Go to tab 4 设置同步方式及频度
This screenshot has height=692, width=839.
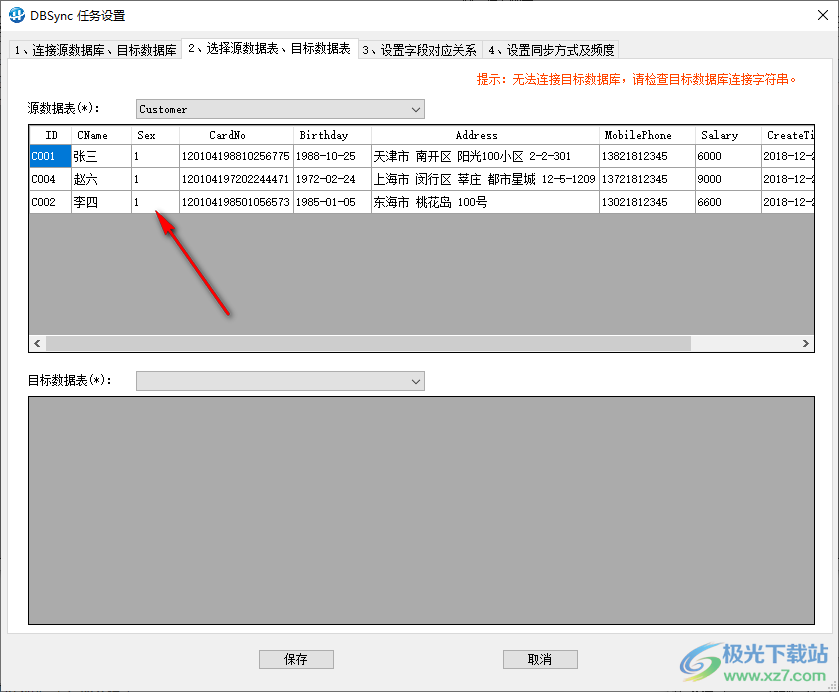click(x=551, y=50)
